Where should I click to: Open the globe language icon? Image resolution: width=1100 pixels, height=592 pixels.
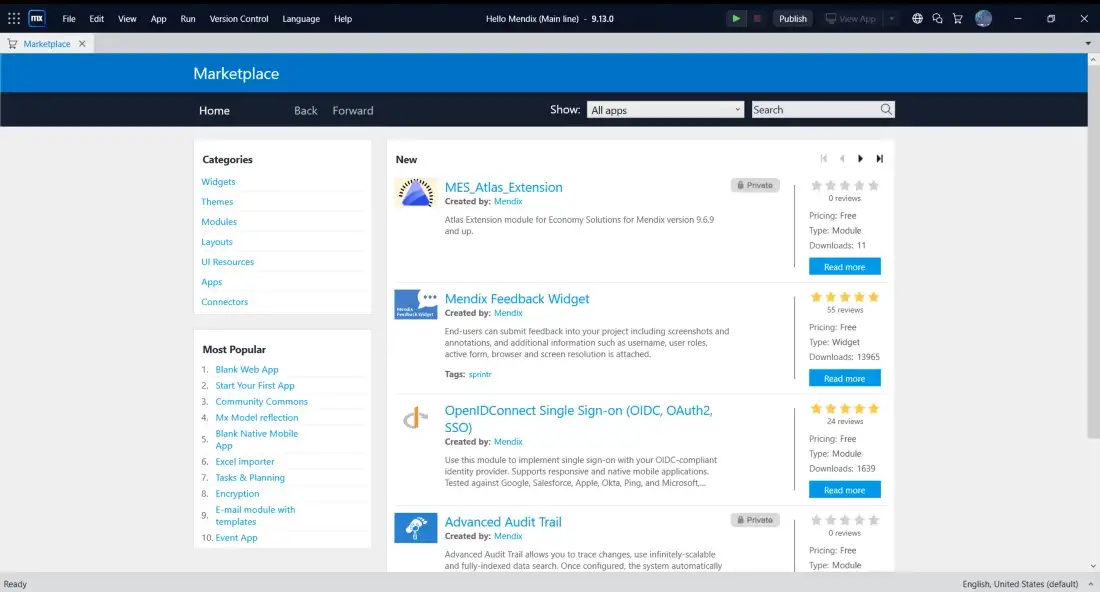[917, 19]
